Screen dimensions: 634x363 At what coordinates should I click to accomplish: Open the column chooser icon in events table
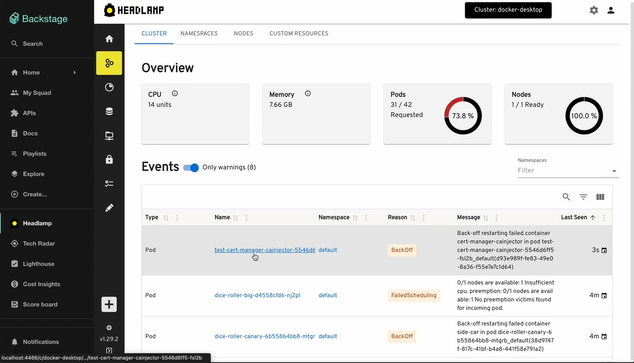click(600, 197)
